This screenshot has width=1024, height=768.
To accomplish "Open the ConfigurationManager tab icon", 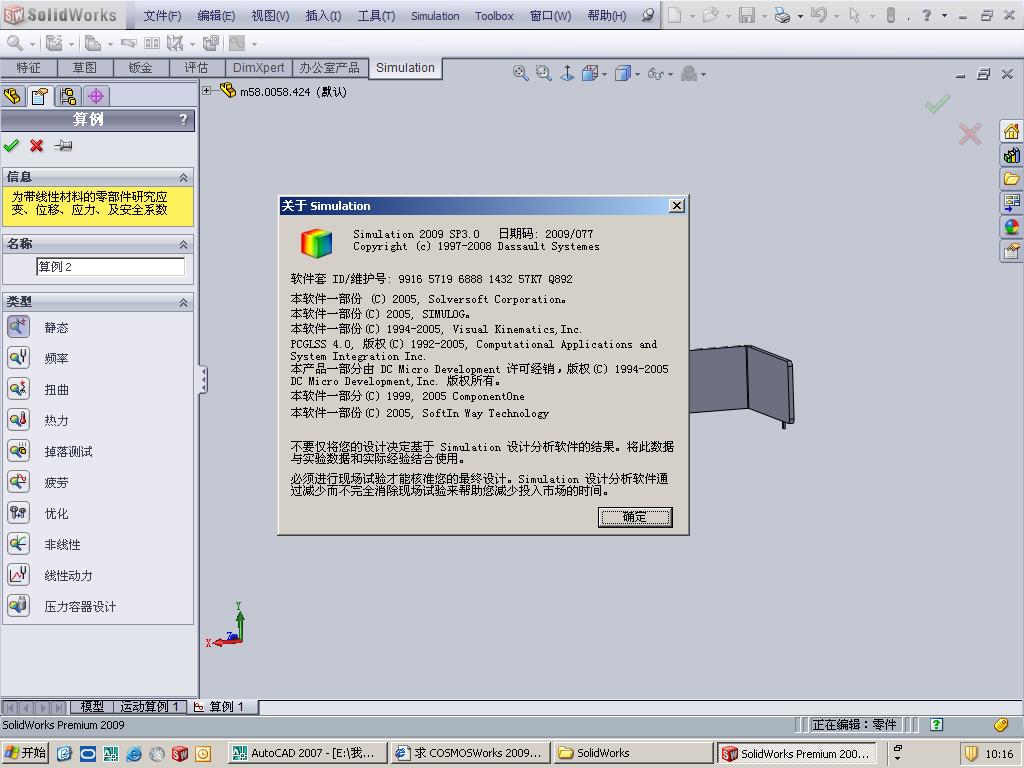I will tap(68, 97).
